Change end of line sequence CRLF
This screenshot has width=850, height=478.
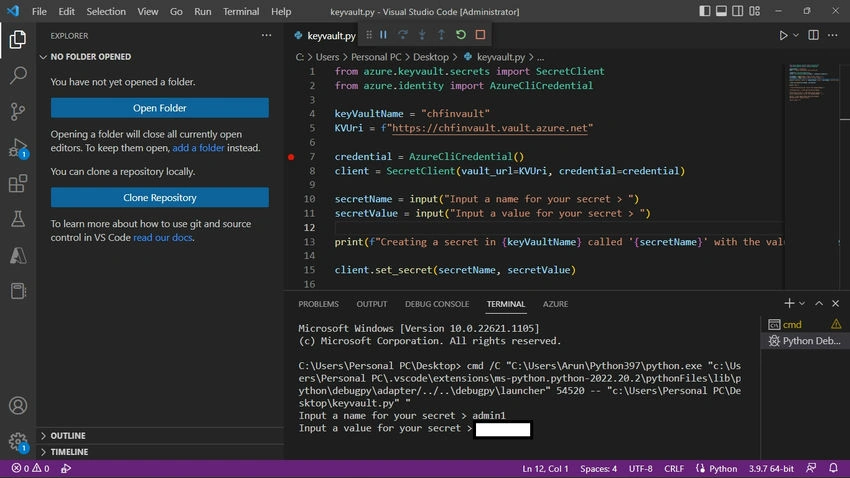point(674,469)
